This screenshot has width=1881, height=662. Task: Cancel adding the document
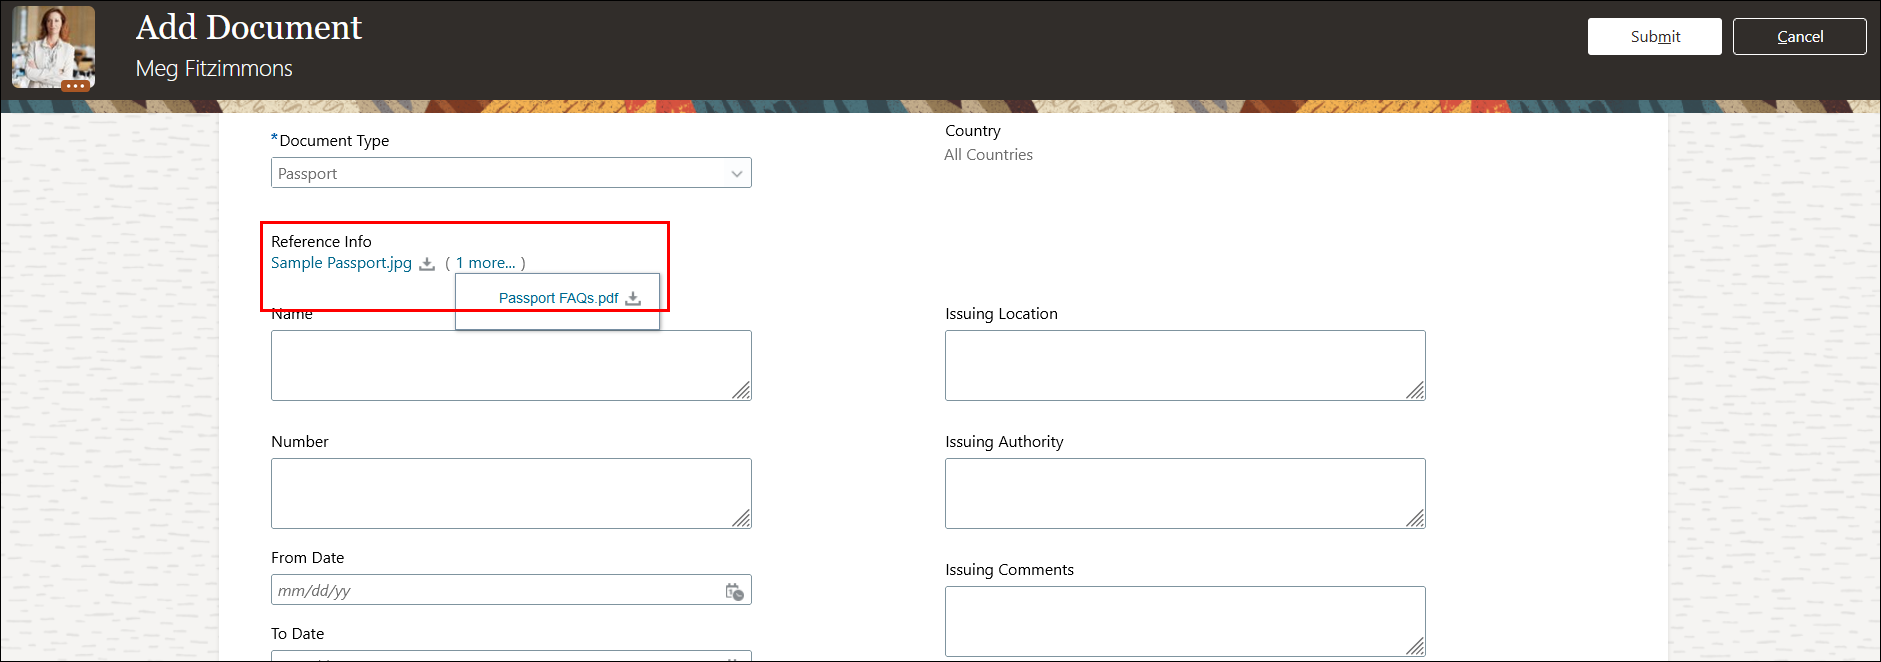pos(1799,37)
